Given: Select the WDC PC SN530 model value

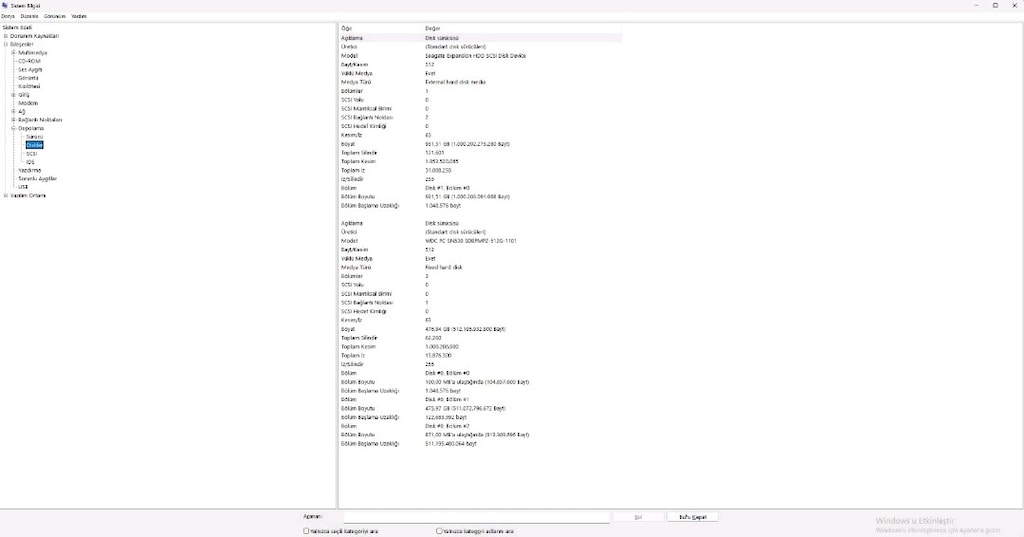Looking at the screenshot, I should coord(471,241).
